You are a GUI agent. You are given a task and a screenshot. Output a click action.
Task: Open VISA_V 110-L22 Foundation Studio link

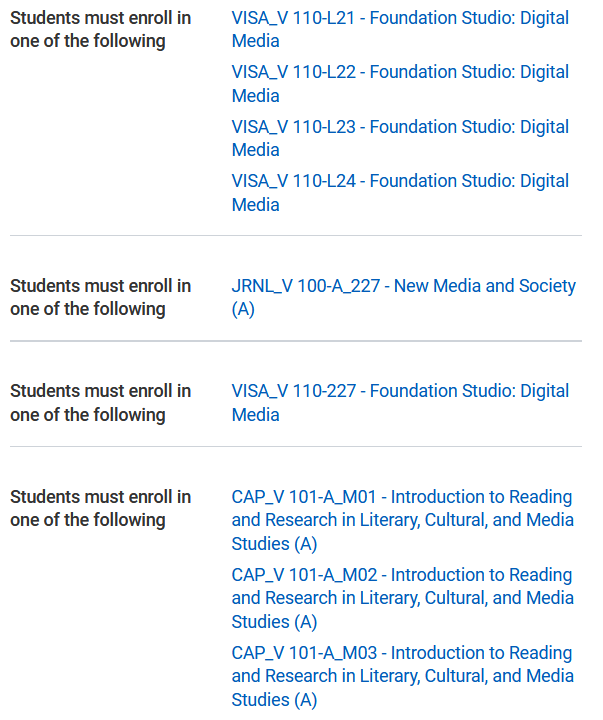400,84
